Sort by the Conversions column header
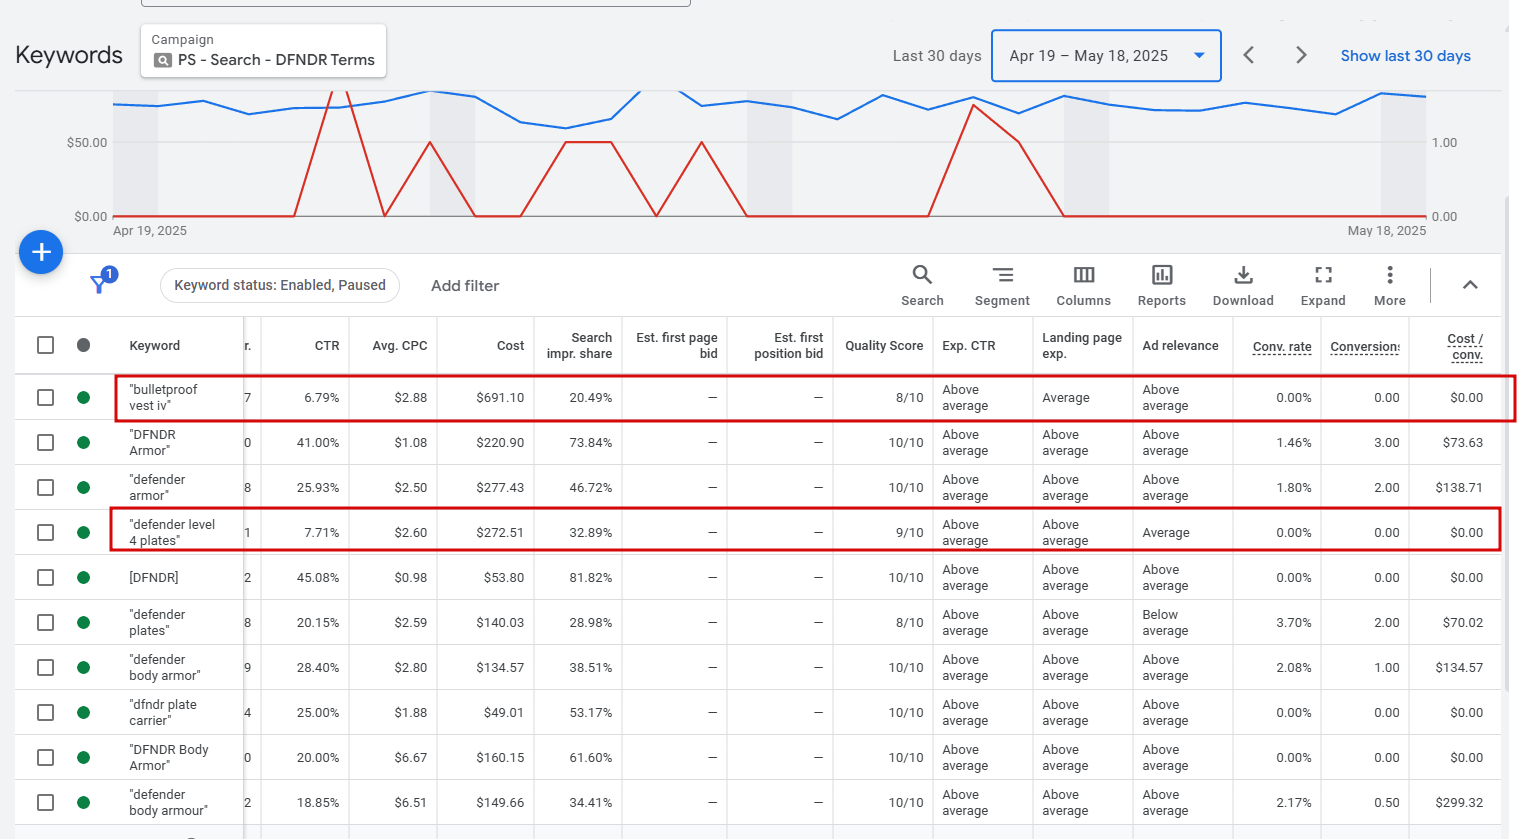Screen dimensions: 1517x839 pyautogui.click(x=1365, y=347)
